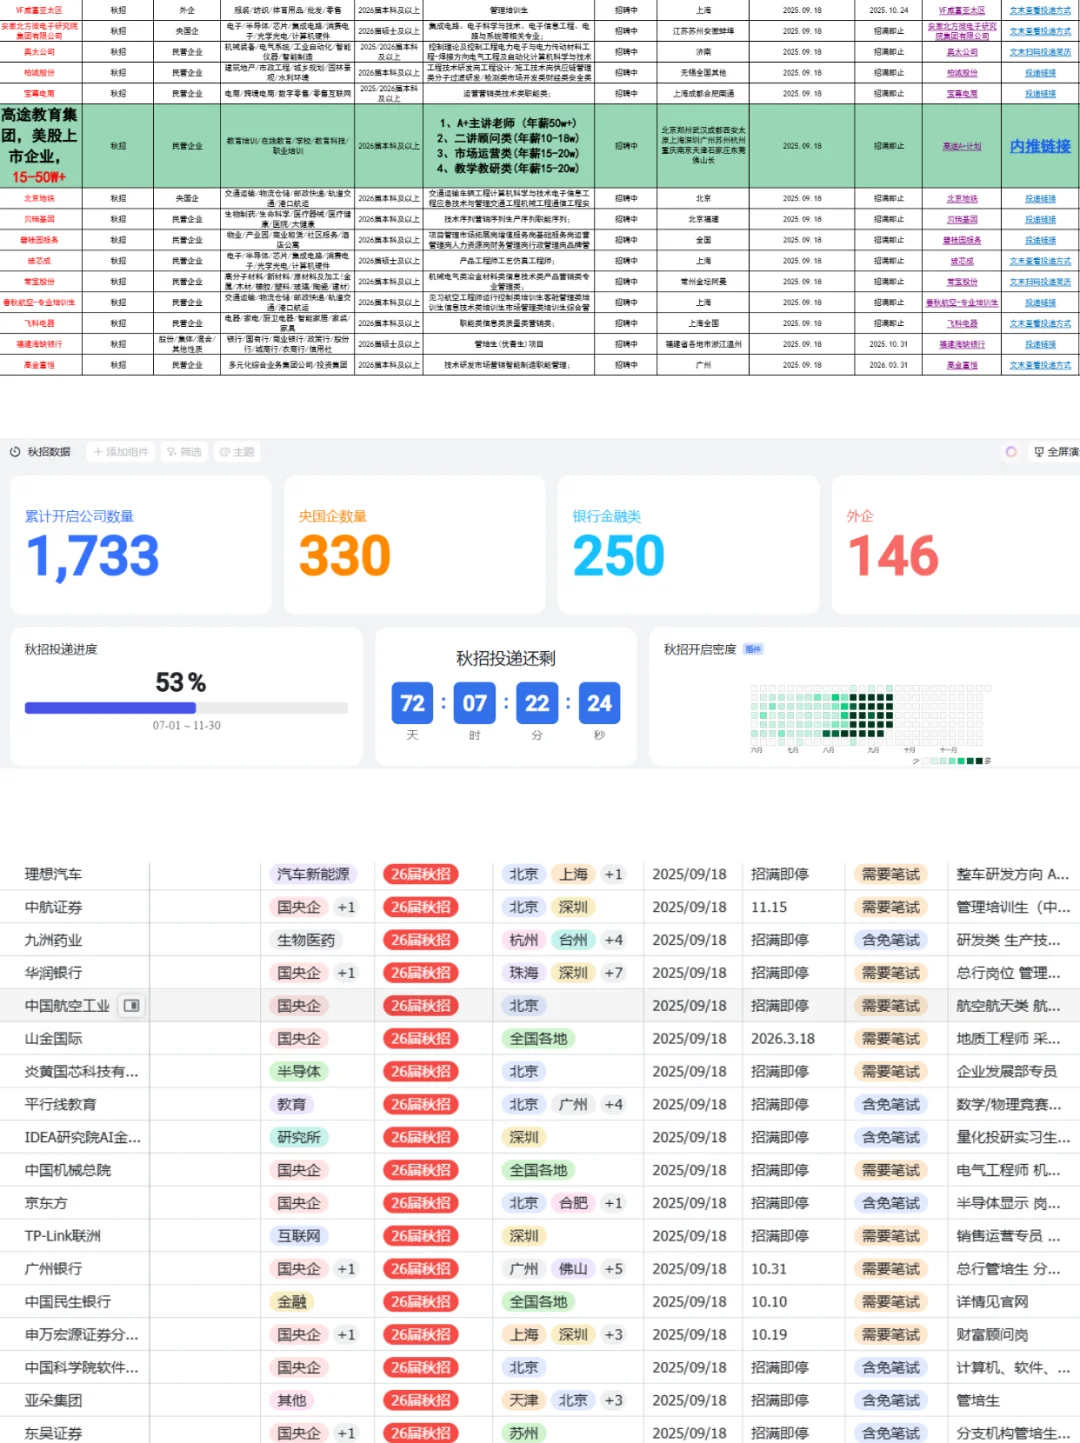Expand the +5 city tag in 广州银行 row

[x=614, y=1269]
